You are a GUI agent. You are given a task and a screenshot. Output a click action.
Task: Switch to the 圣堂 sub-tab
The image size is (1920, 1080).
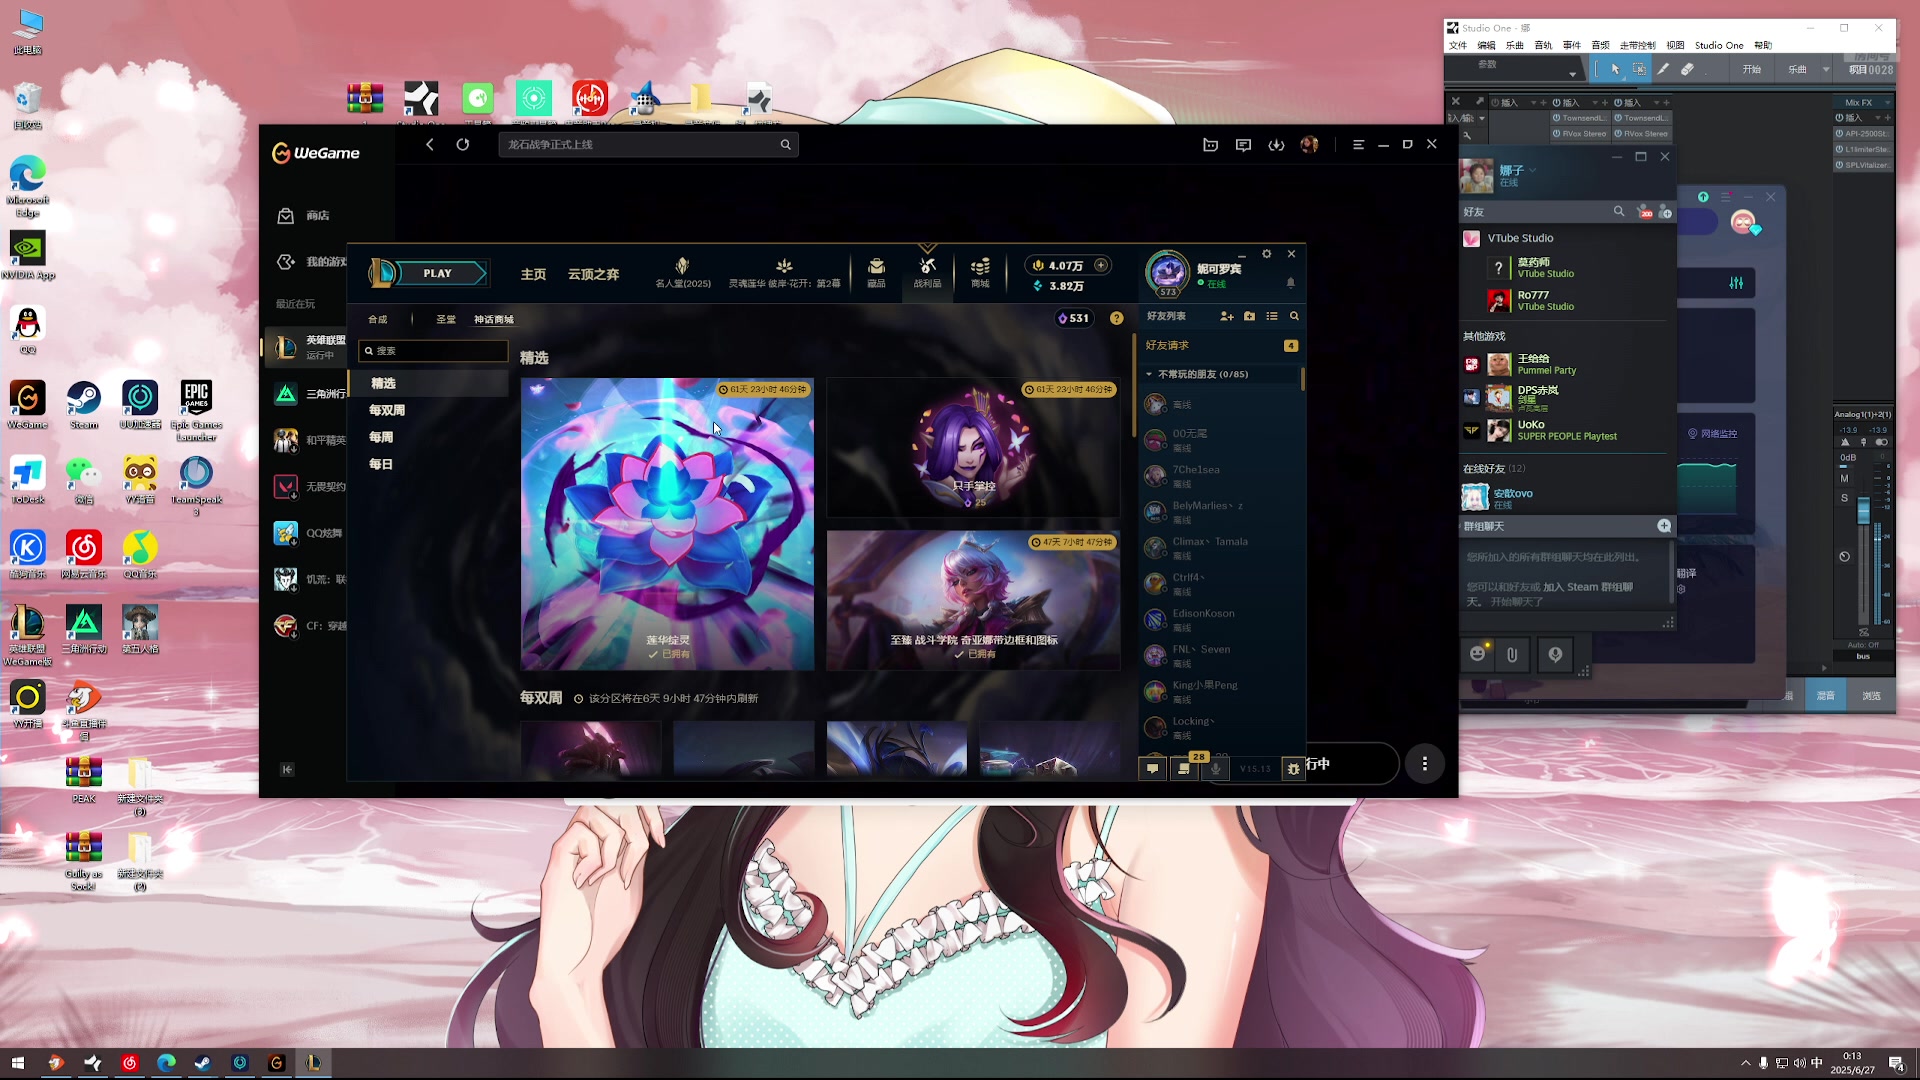(x=446, y=320)
